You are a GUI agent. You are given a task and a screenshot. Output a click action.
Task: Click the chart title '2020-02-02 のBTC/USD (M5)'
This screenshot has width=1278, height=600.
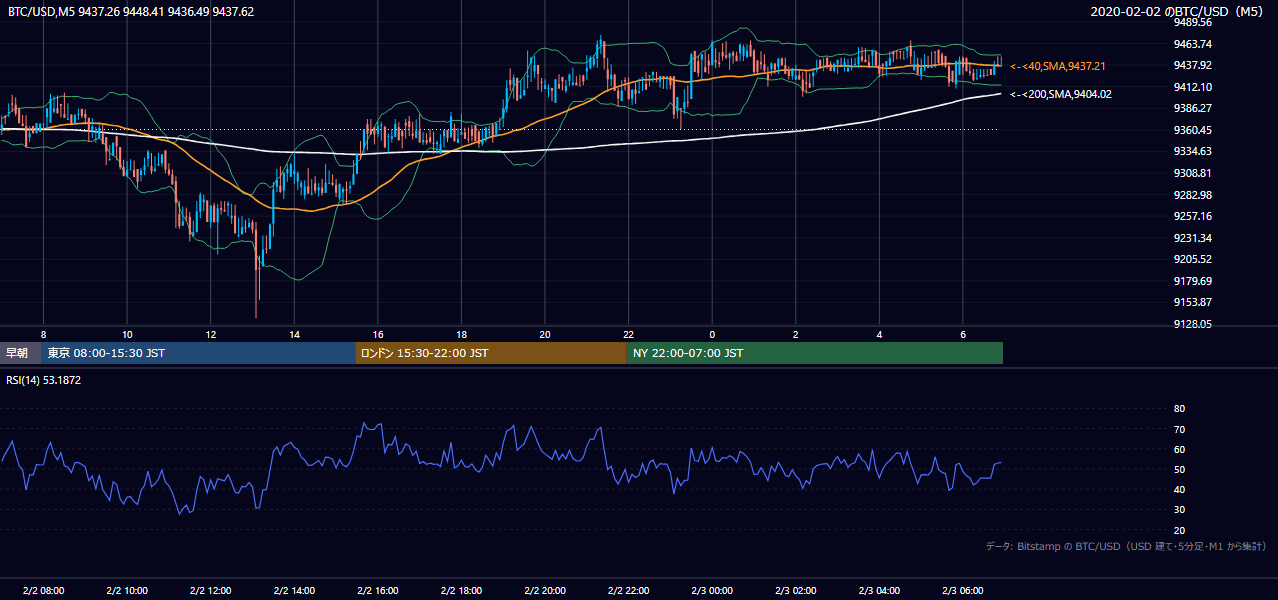[x=1177, y=11]
